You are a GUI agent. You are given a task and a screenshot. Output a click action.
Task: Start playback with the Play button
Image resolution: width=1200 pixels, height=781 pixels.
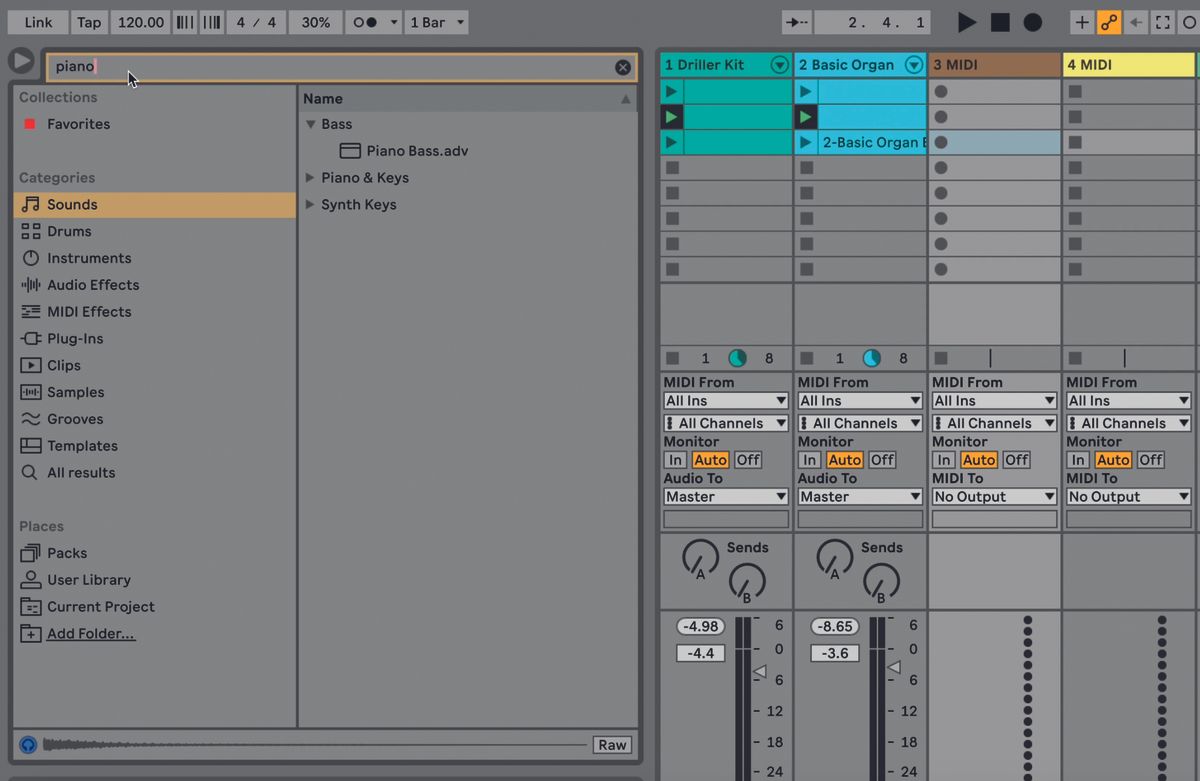[966, 22]
